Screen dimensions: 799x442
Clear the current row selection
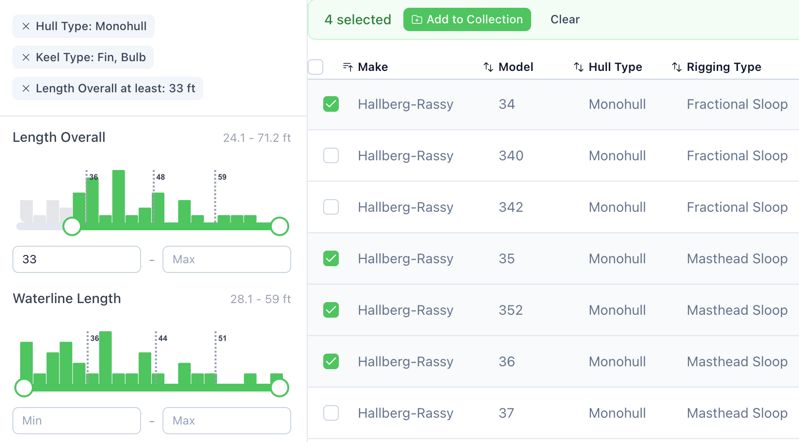pos(565,19)
